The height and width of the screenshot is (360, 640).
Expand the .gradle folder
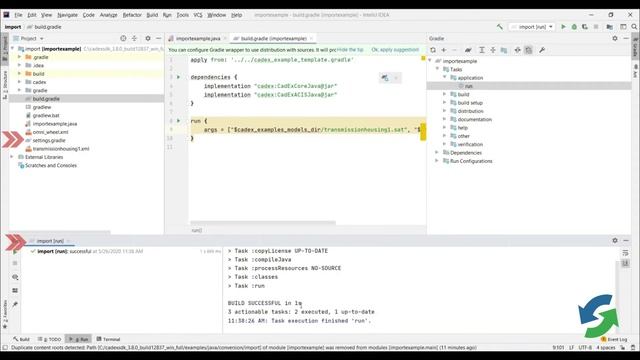(20, 57)
